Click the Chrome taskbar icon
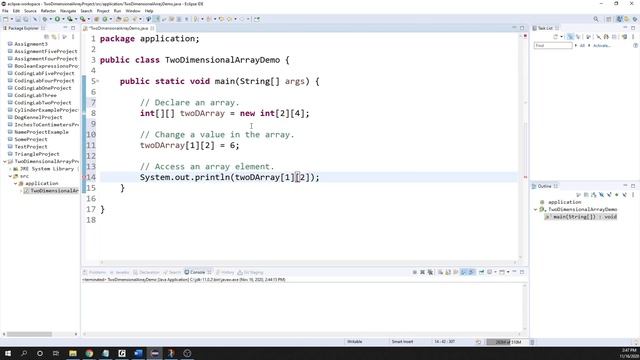 pyautogui.click(x=89, y=353)
